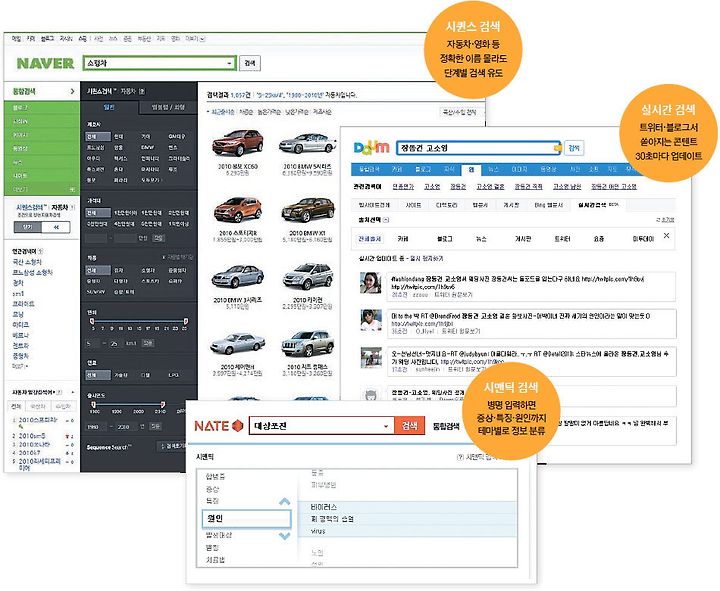Click the red Nate 검색 button
This screenshot has width=720, height=591.
pyautogui.click(x=410, y=426)
